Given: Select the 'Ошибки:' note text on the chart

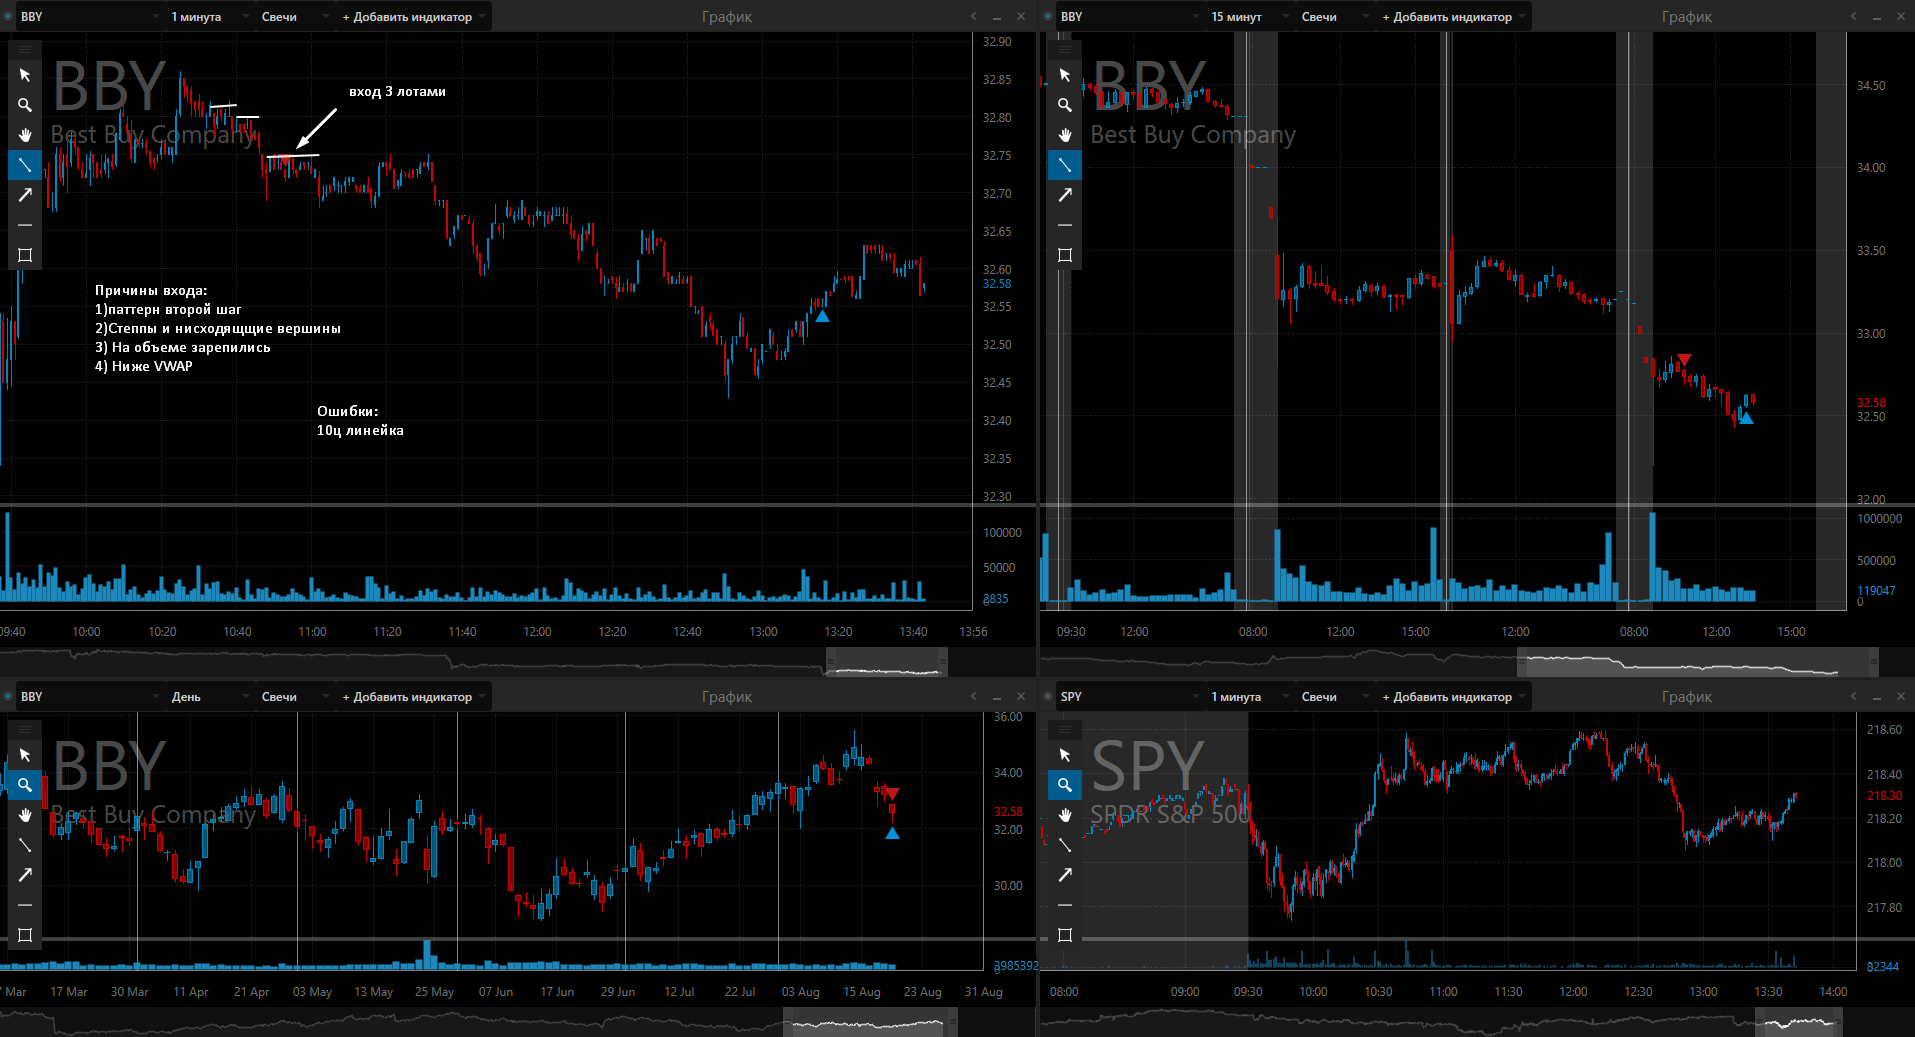Looking at the screenshot, I should tap(347, 411).
